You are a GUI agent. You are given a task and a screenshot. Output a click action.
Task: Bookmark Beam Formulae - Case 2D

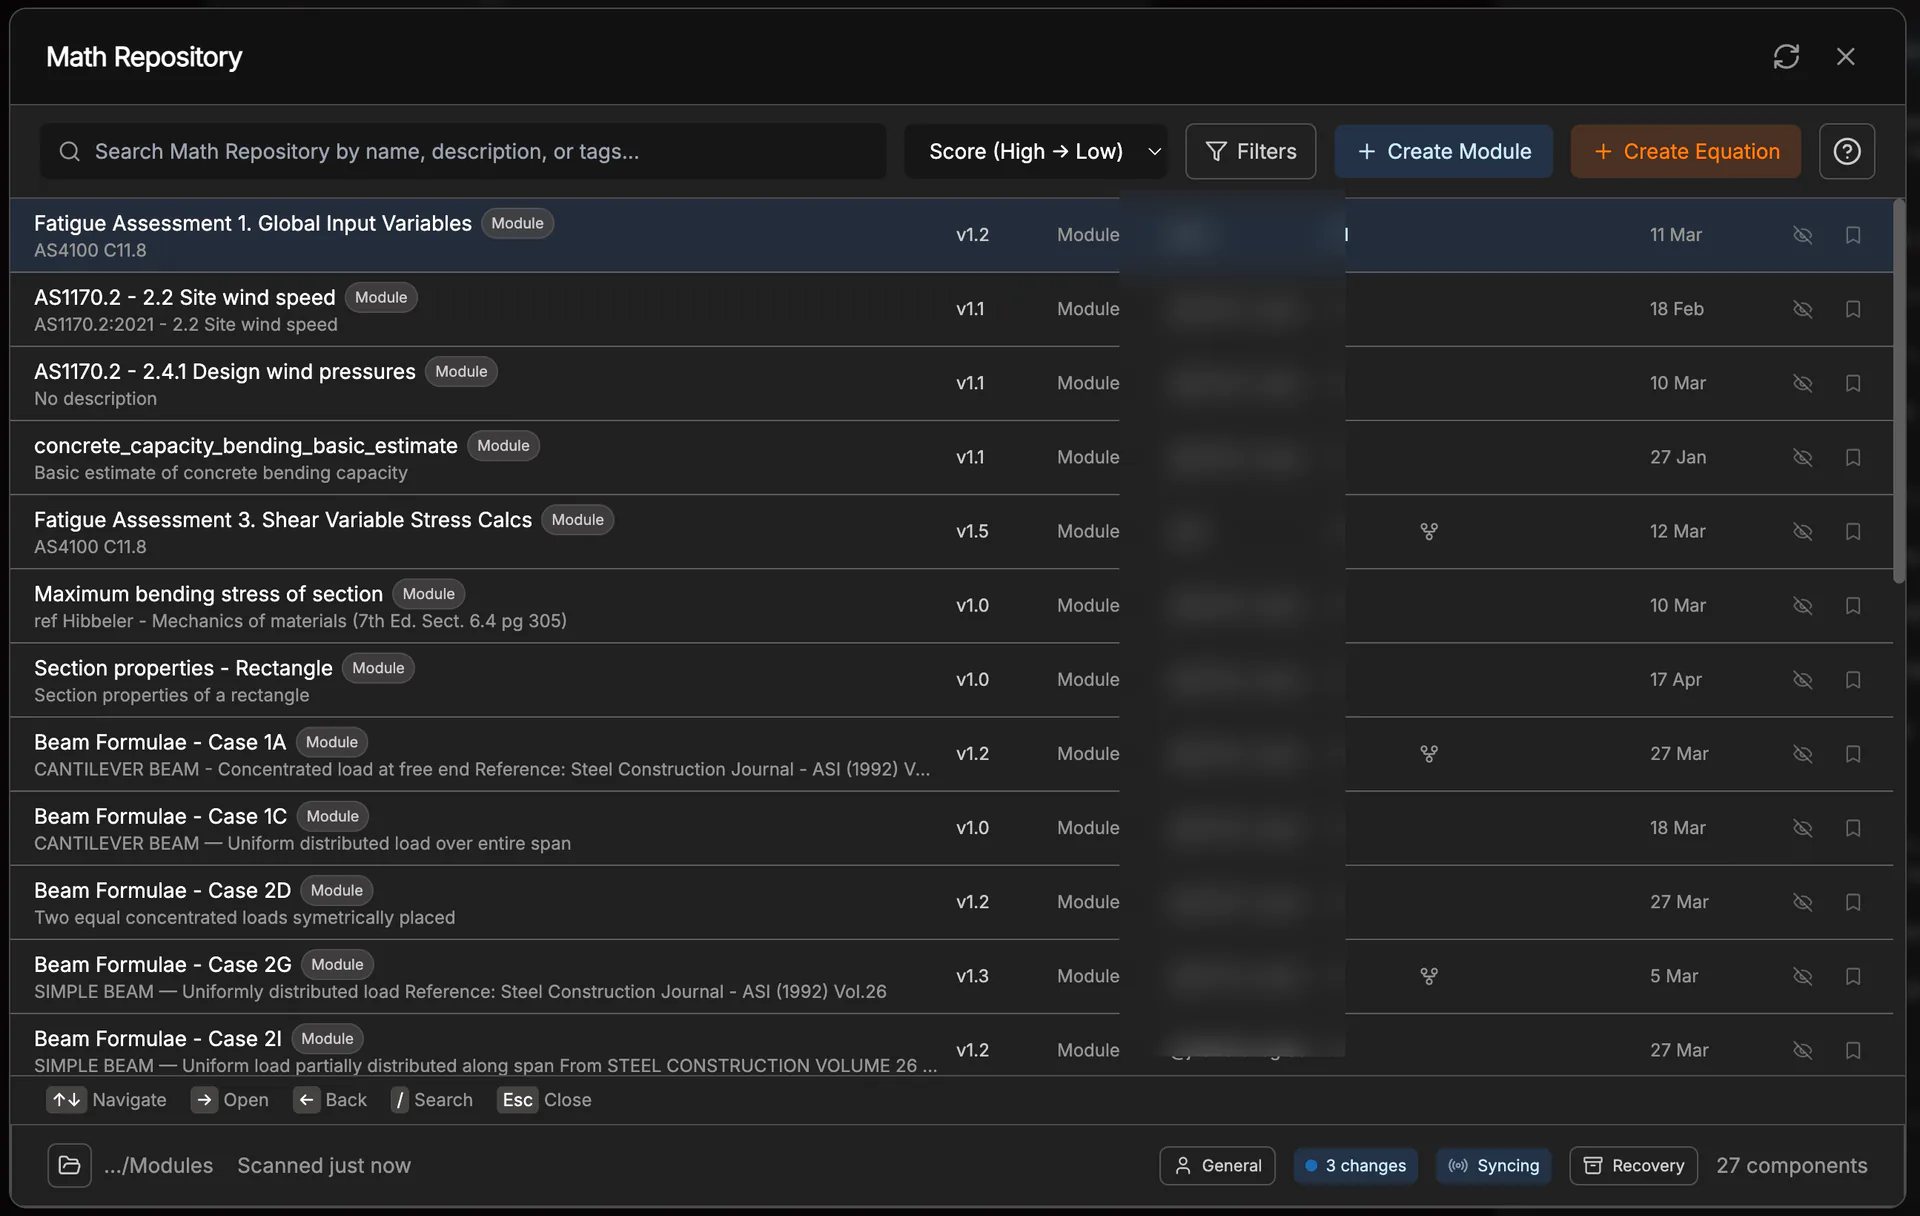(x=1853, y=902)
